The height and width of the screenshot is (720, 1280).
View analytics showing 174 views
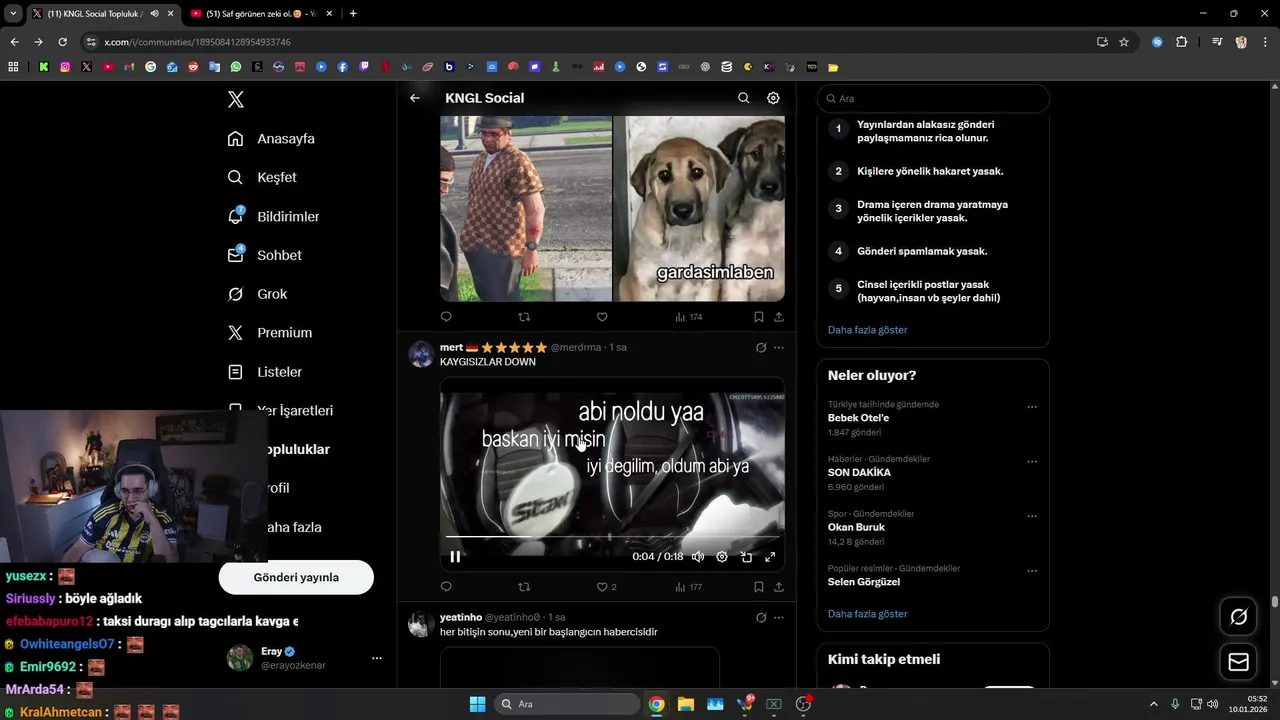tap(688, 317)
